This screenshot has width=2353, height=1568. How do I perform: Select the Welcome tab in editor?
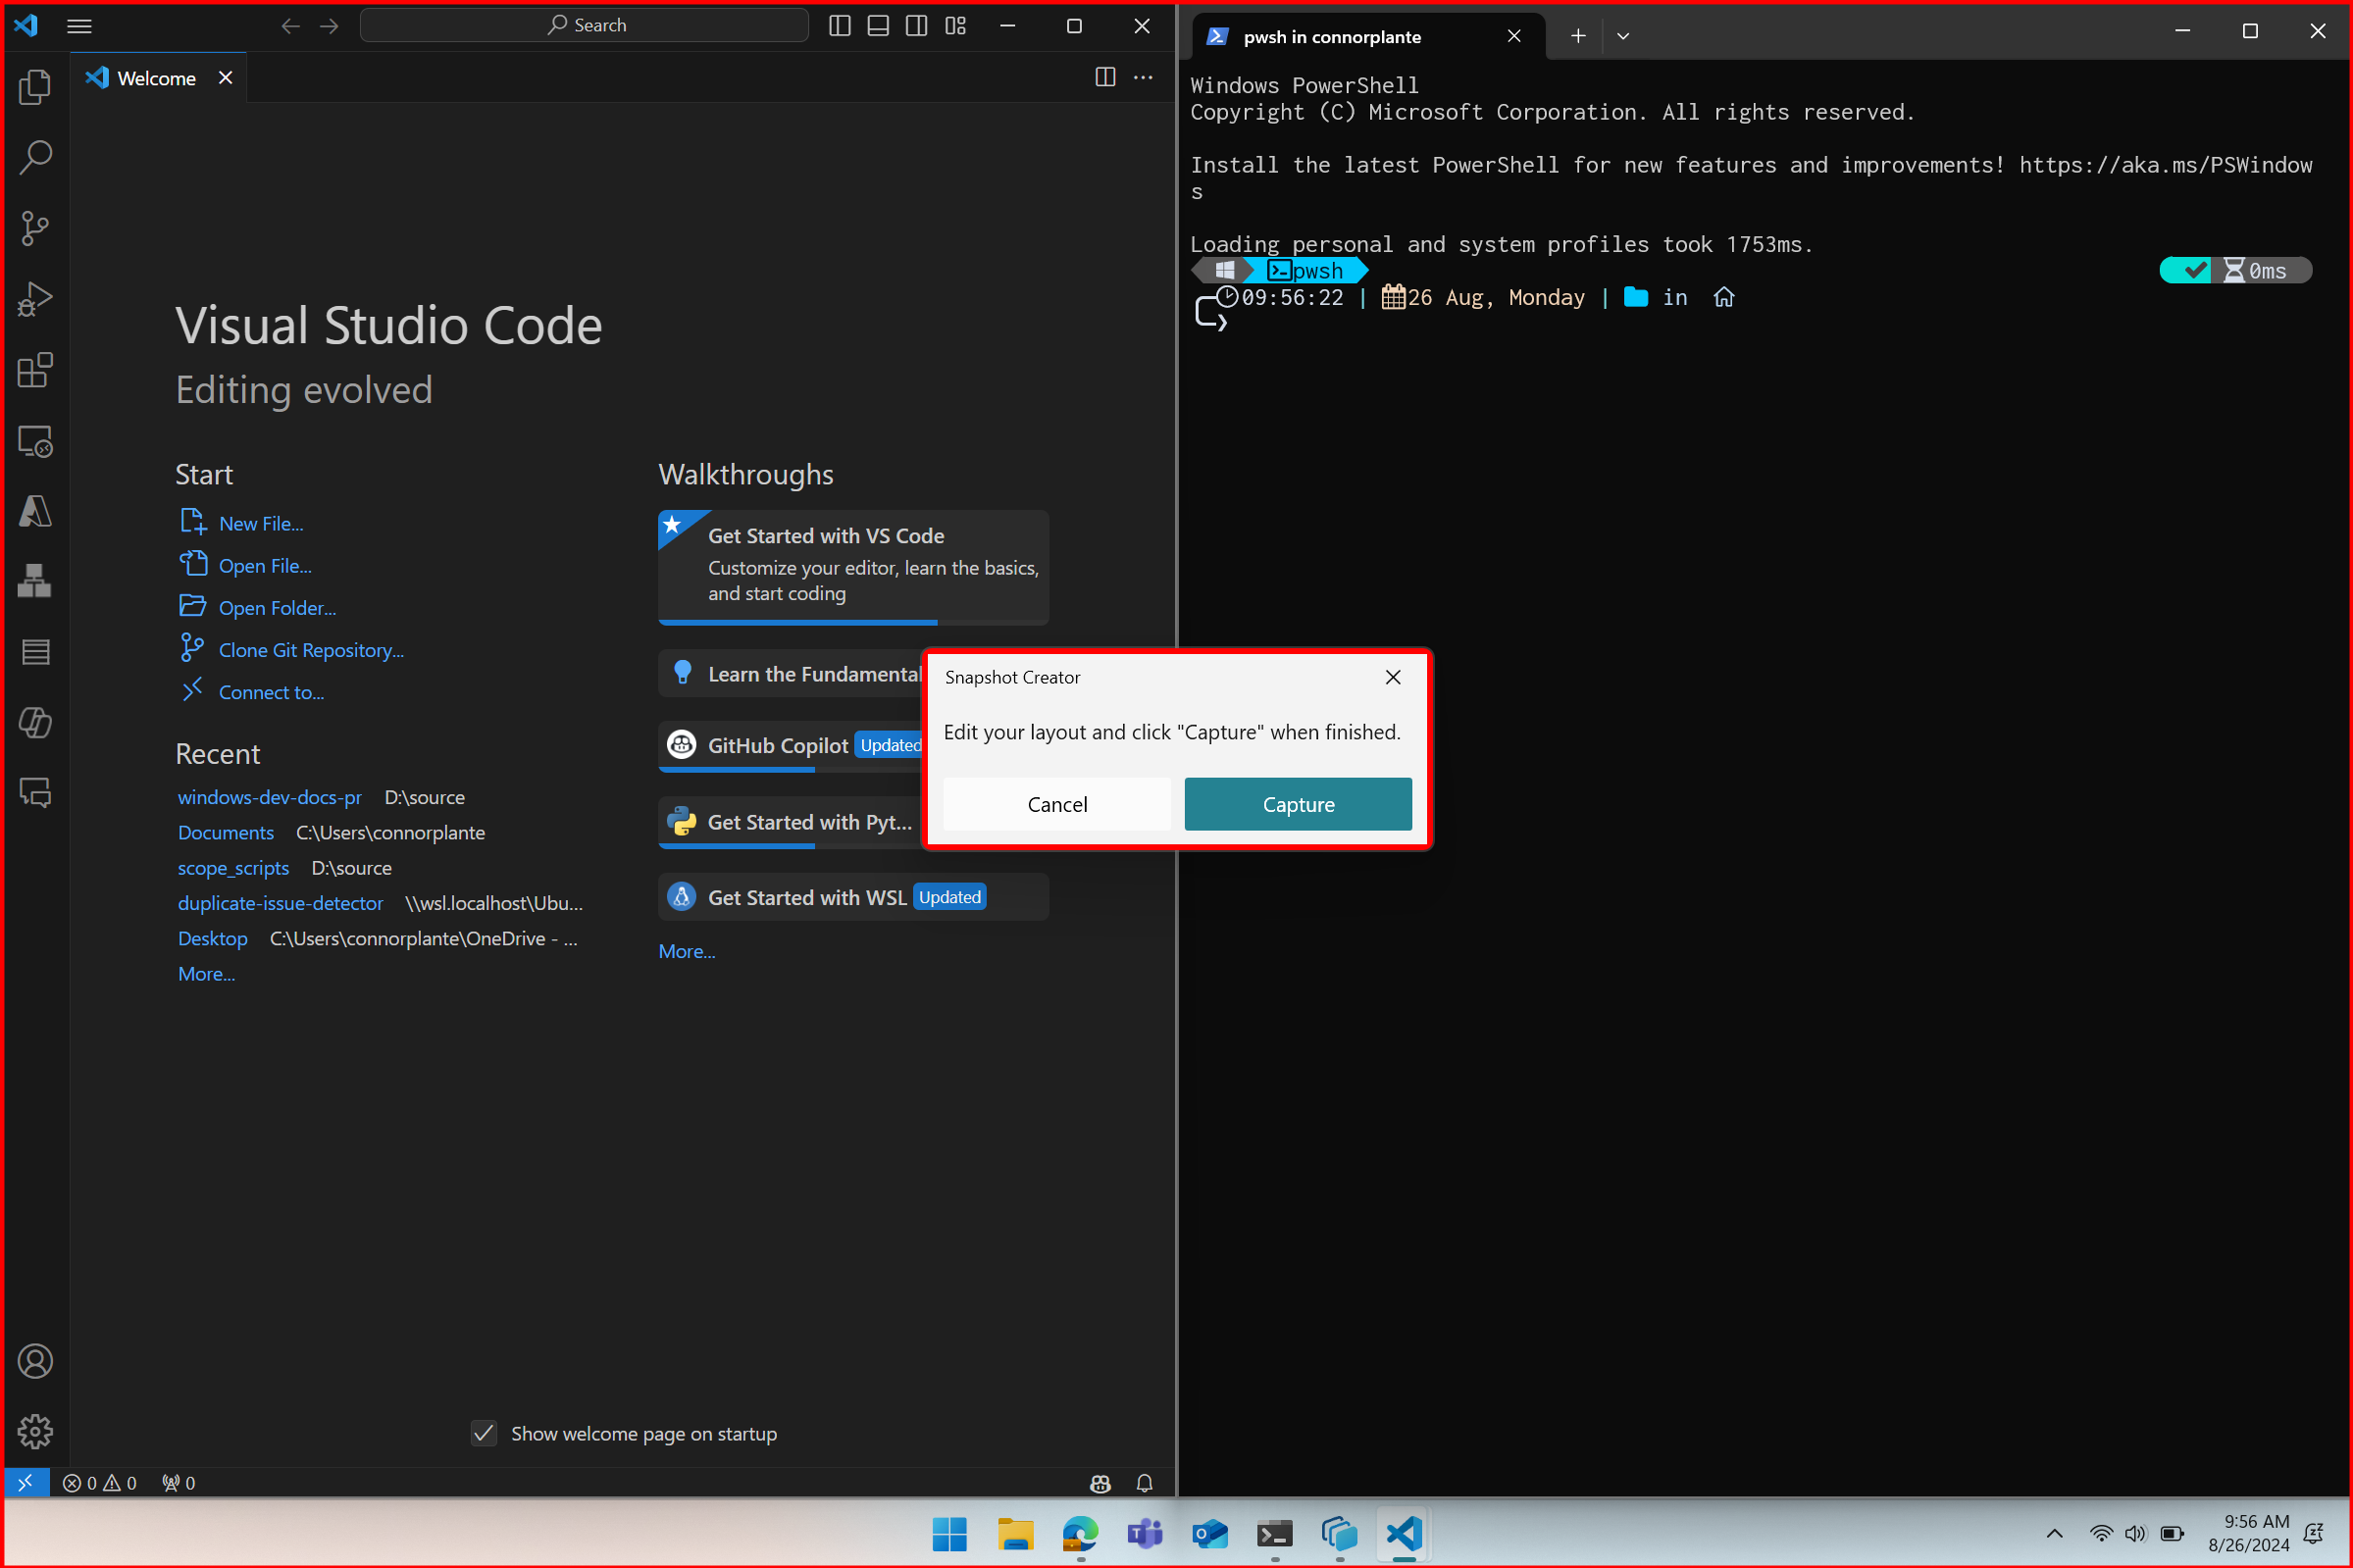coord(156,77)
